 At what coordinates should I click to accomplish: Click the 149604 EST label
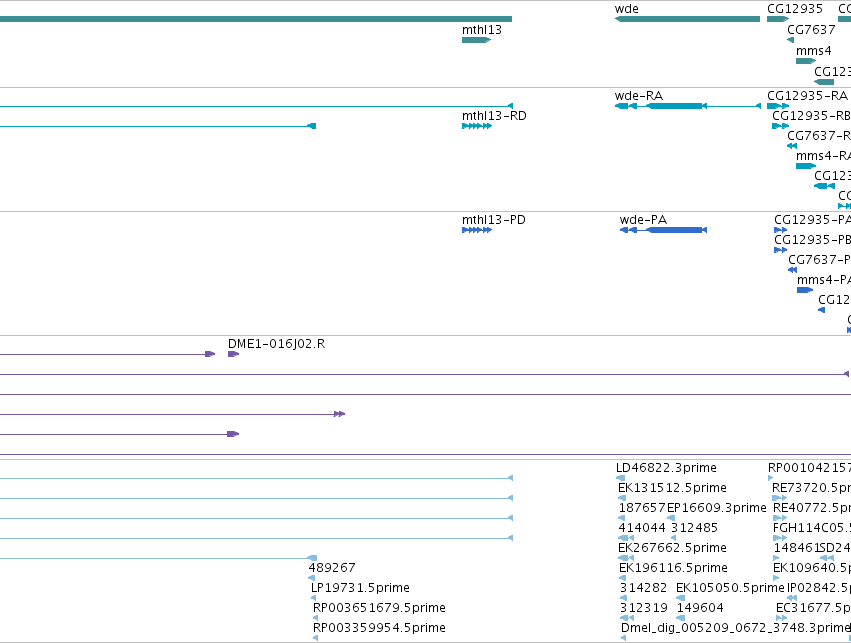pos(700,608)
